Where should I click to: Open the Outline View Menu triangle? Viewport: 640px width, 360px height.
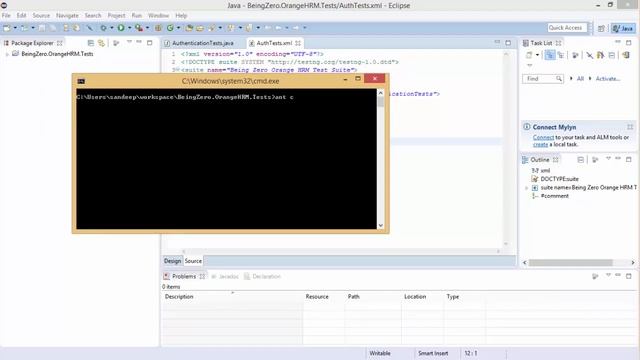[x=608, y=159]
